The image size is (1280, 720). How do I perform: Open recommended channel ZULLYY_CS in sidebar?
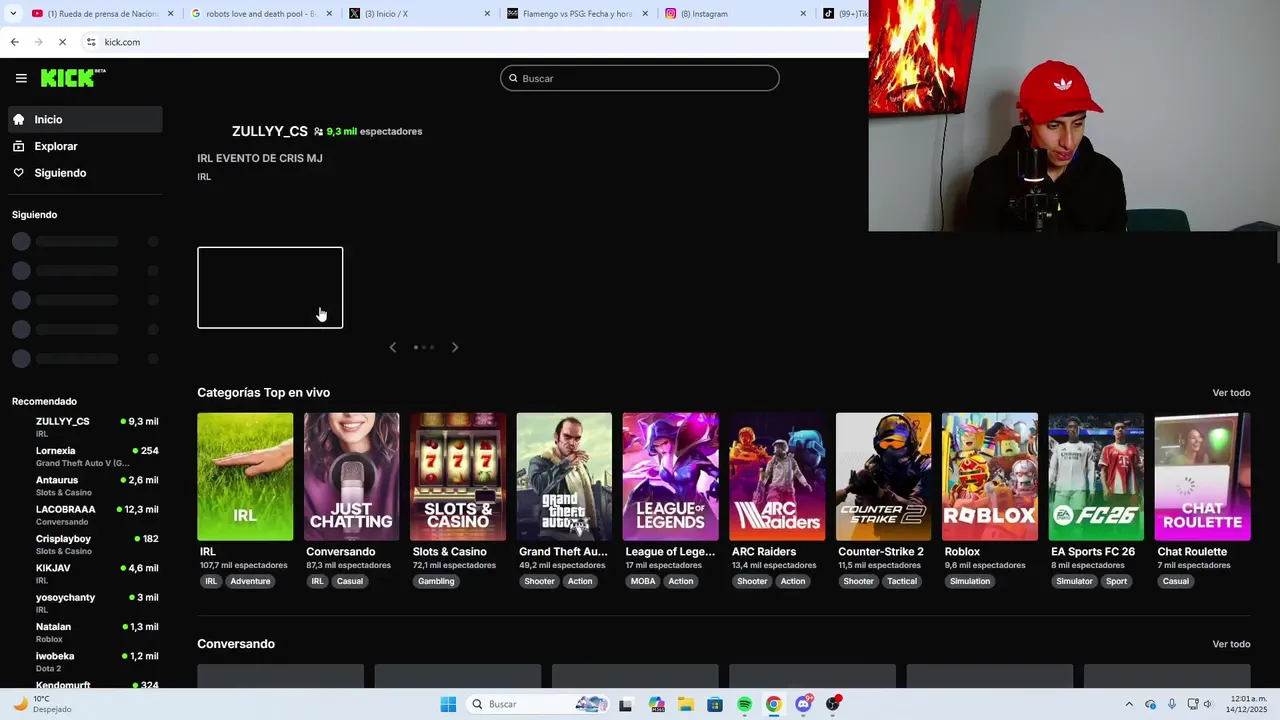(85, 427)
